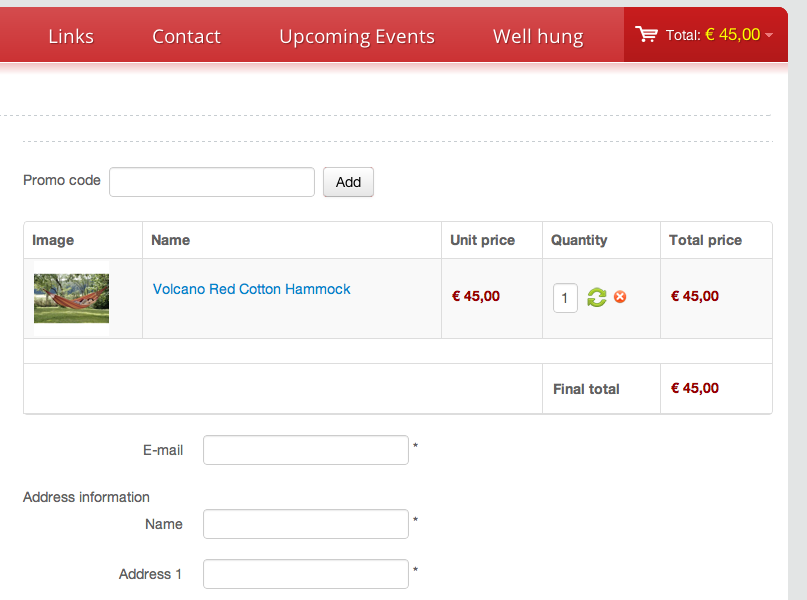Focus the Quantity input box
The height and width of the screenshot is (600, 807).
tap(565, 298)
